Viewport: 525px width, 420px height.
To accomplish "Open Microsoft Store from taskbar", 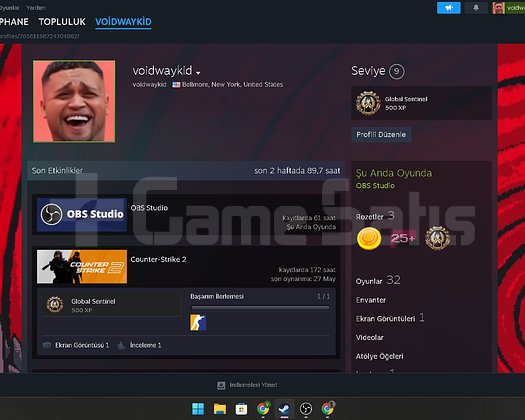I will pos(241,409).
